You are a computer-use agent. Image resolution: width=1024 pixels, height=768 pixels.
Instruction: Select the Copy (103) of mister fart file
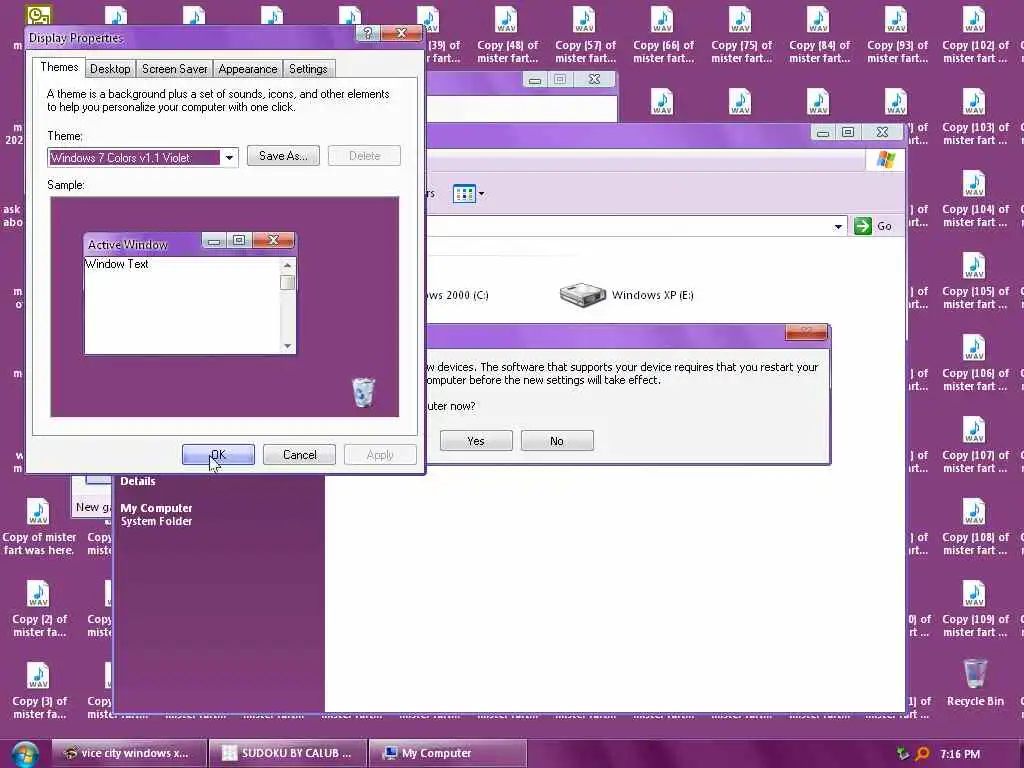click(x=975, y=118)
